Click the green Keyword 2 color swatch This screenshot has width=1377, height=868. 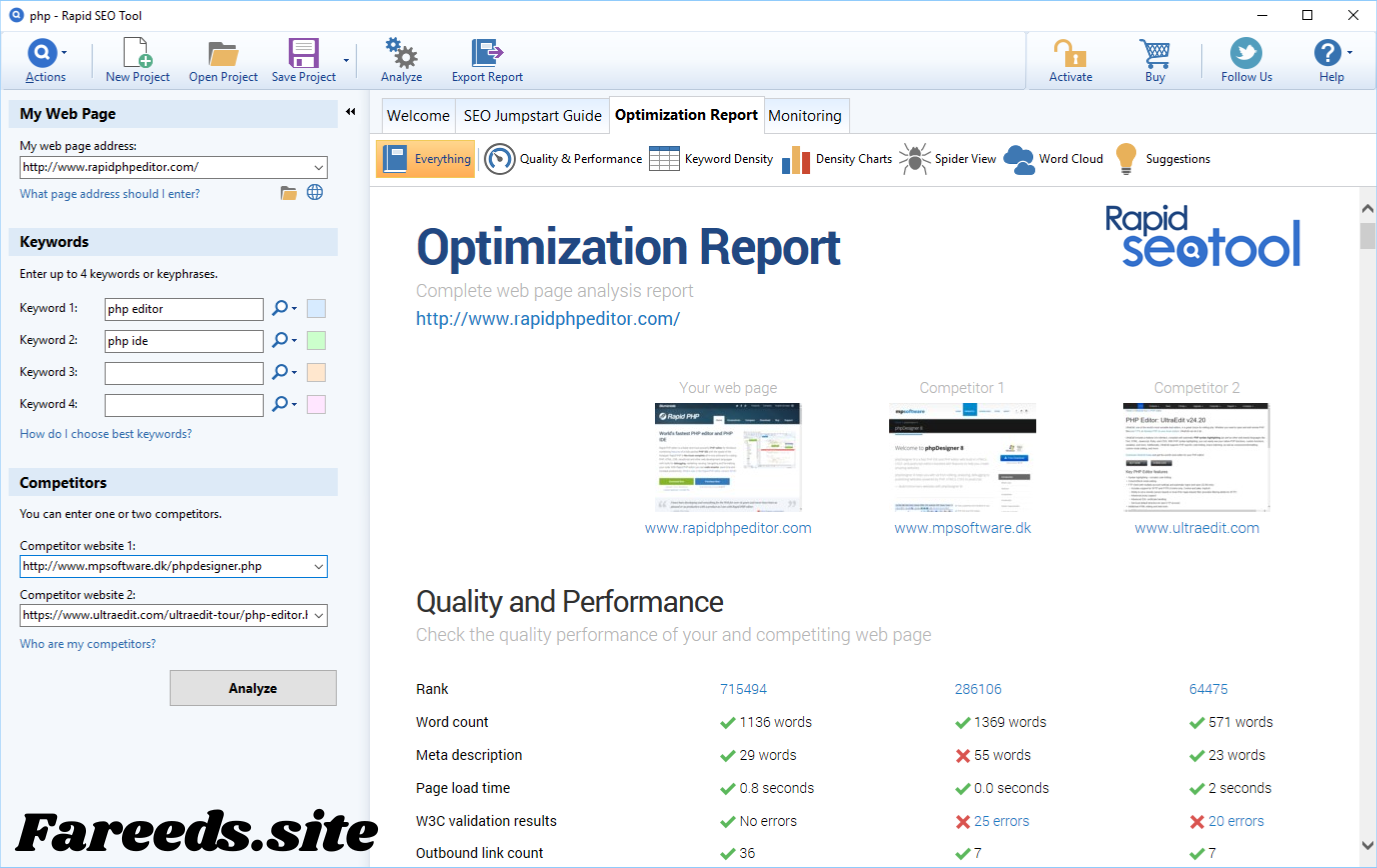click(316, 341)
